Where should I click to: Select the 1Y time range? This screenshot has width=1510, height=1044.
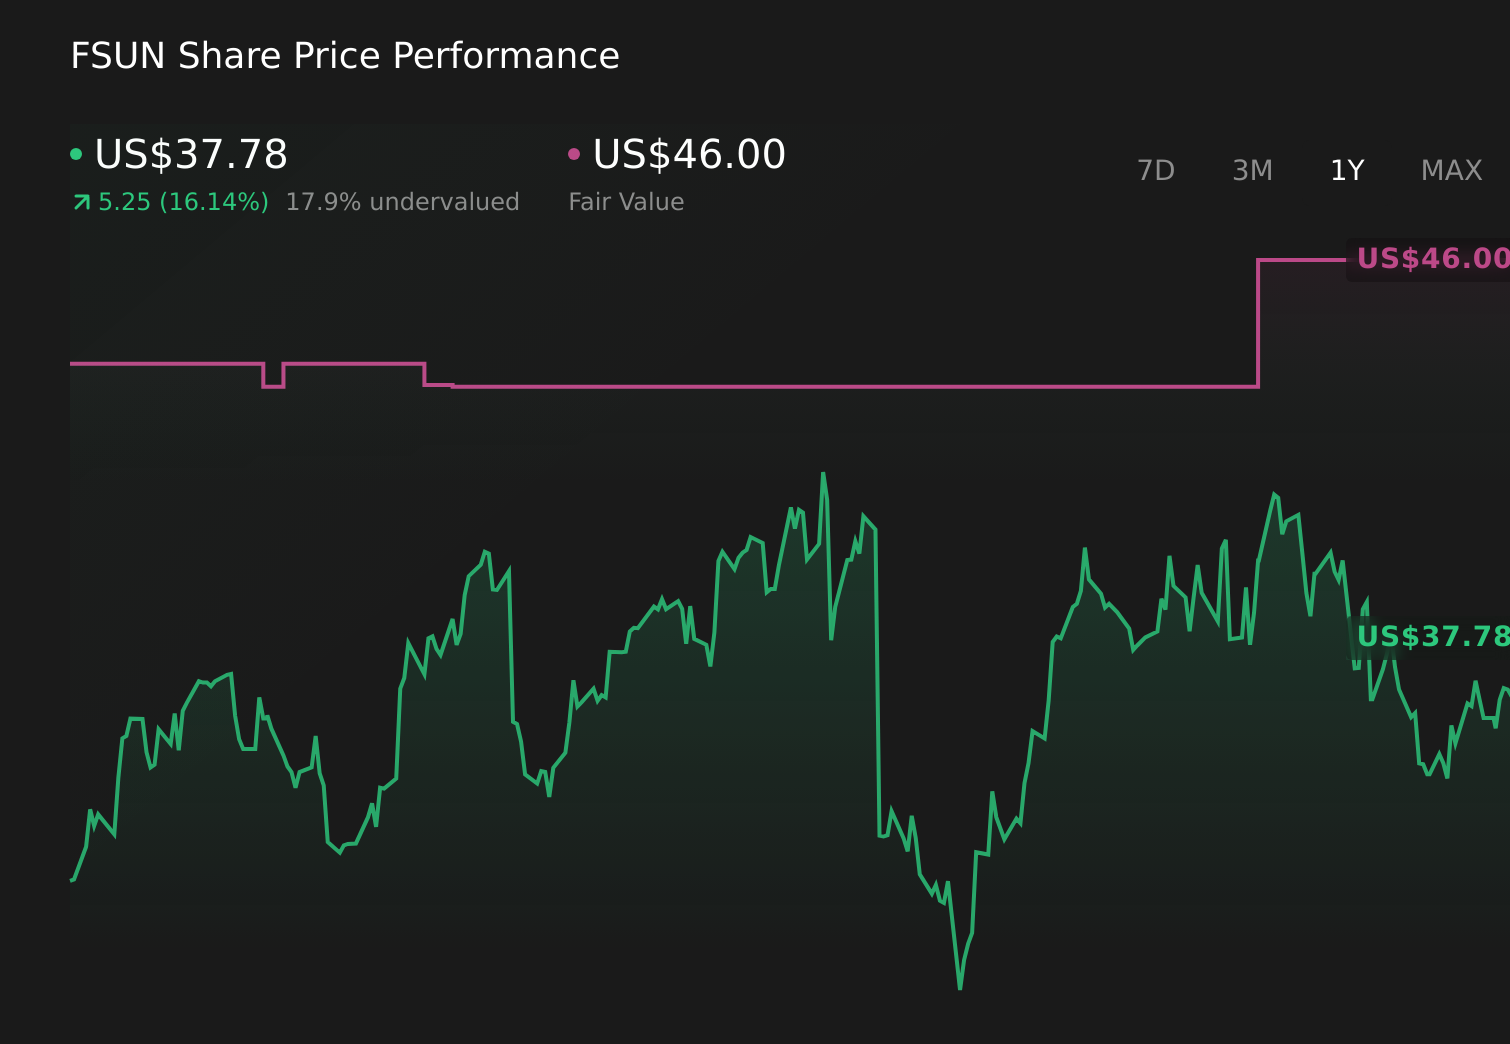1346,170
